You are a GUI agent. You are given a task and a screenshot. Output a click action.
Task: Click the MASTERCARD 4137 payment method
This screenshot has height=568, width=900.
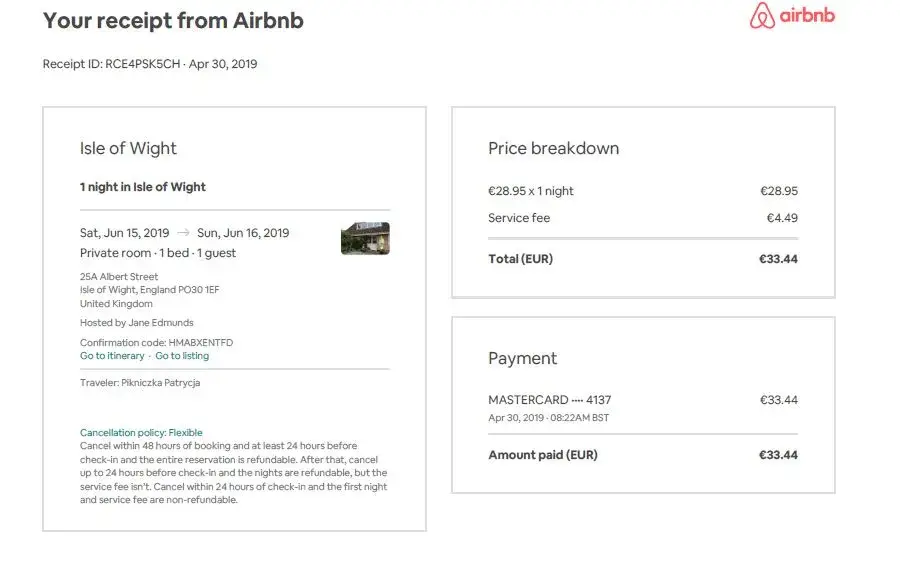pyautogui.click(x=549, y=400)
